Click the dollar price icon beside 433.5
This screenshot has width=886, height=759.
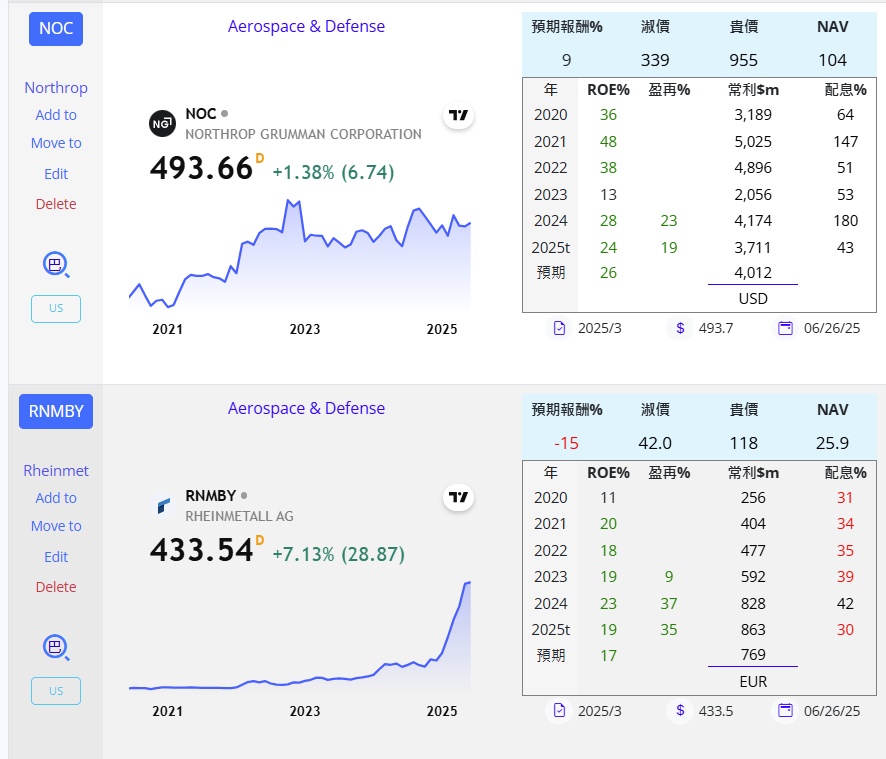pyautogui.click(x=680, y=710)
